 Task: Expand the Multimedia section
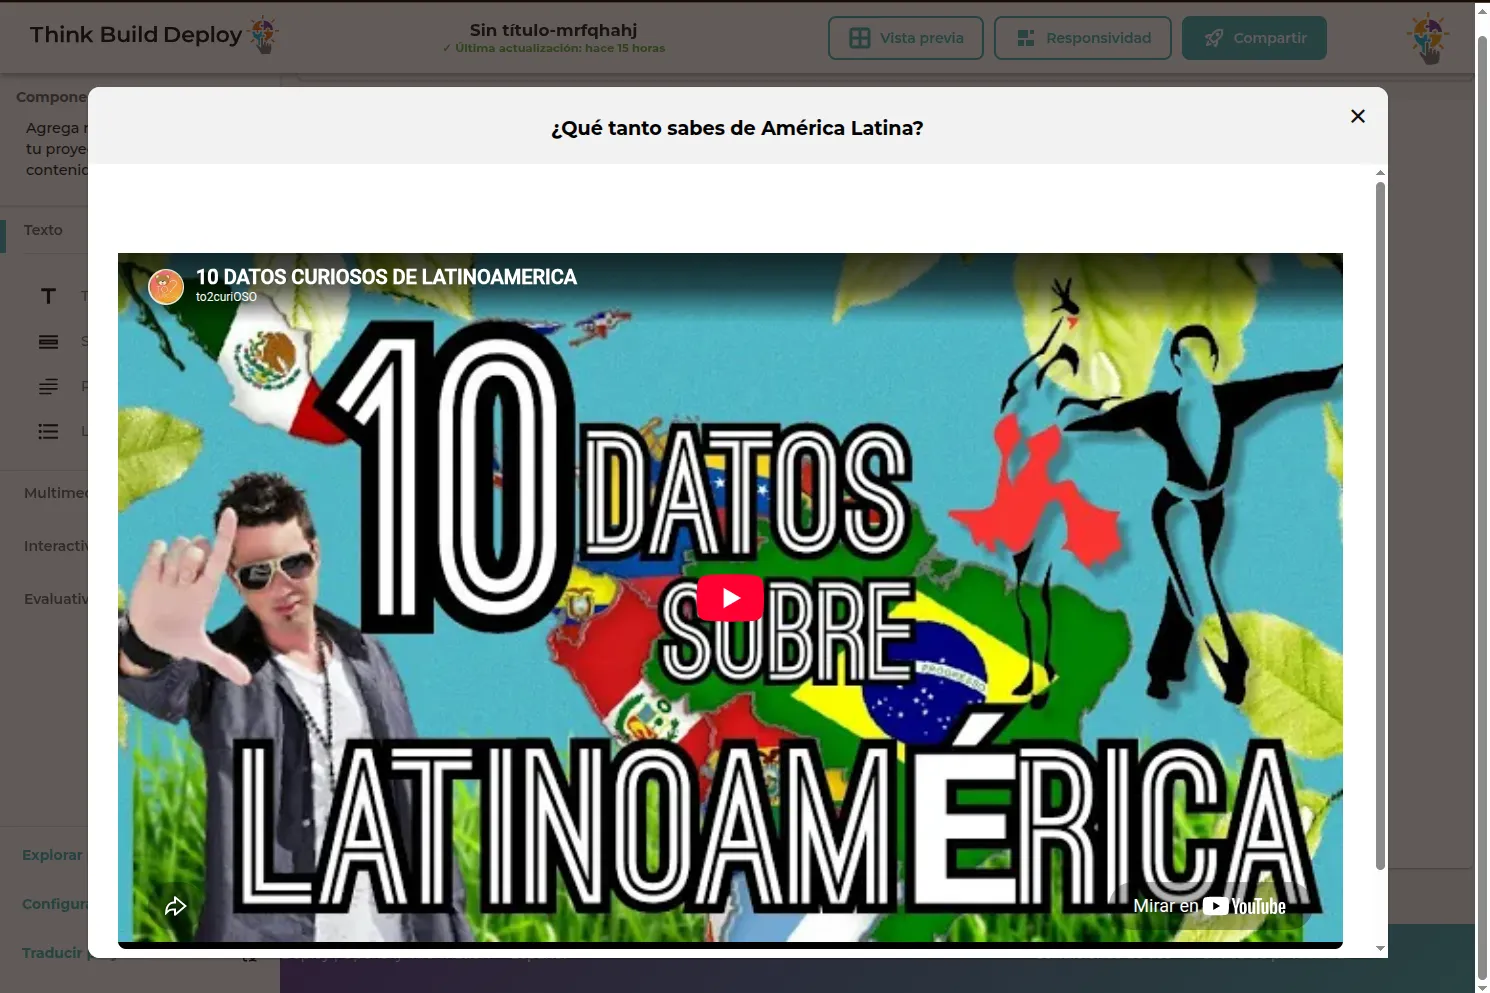click(56, 493)
